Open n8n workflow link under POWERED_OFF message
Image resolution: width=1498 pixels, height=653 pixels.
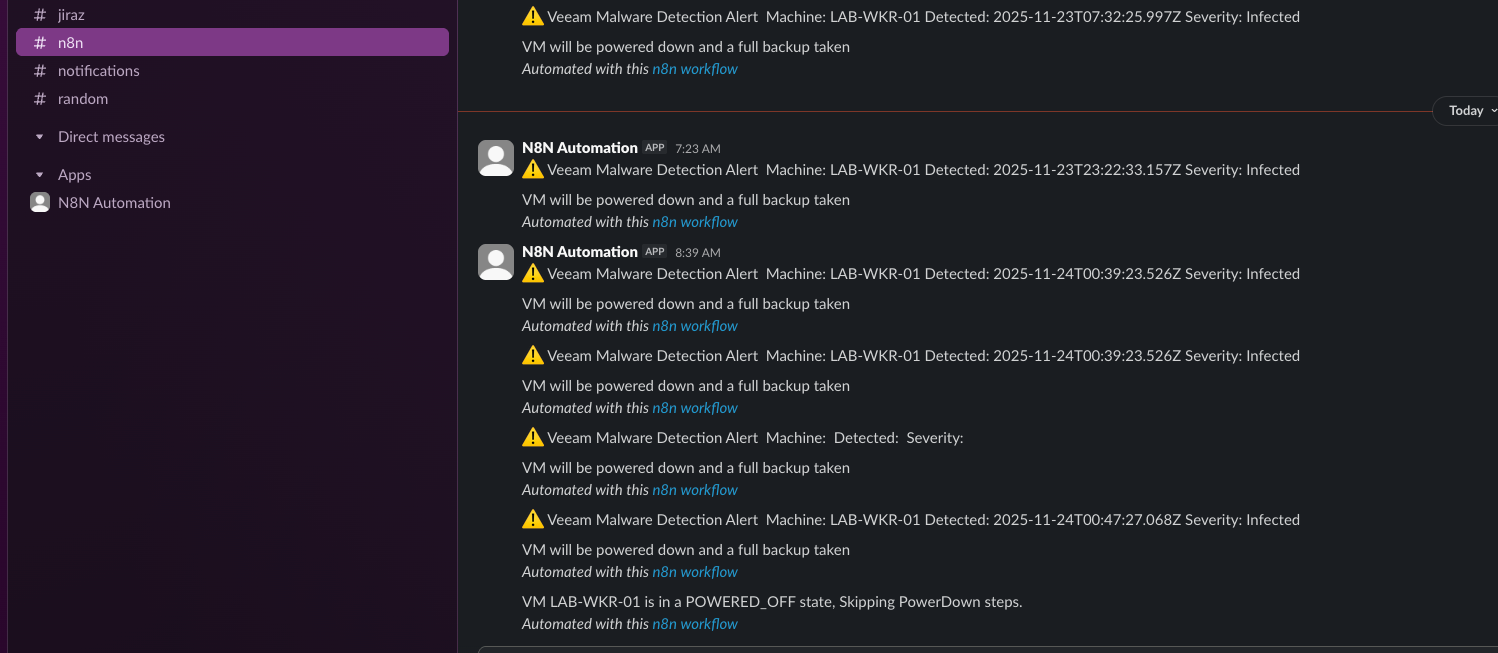(694, 624)
